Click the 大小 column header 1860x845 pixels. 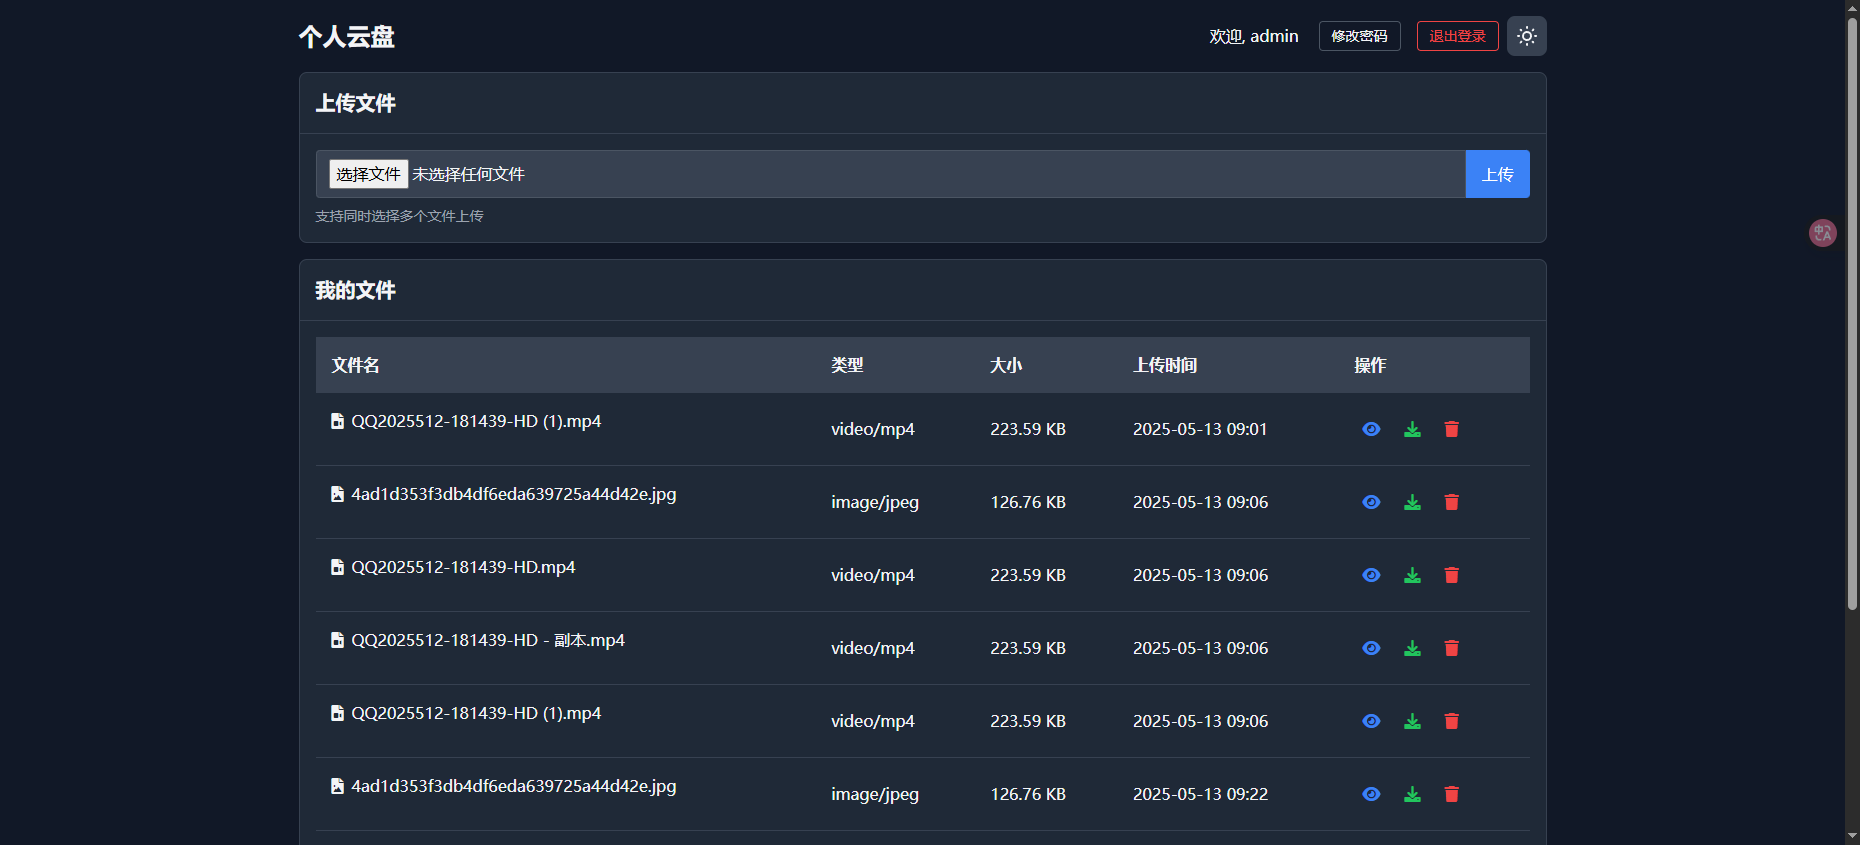[x=1006, y=365]
